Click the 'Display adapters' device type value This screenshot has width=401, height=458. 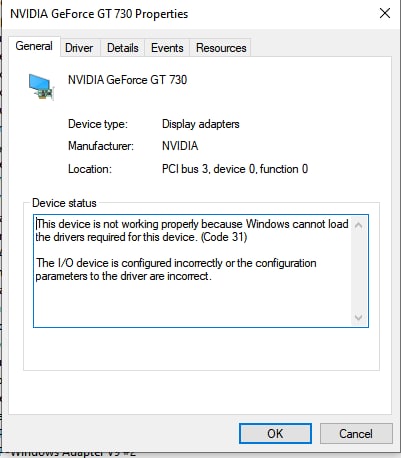click(201, 124)
